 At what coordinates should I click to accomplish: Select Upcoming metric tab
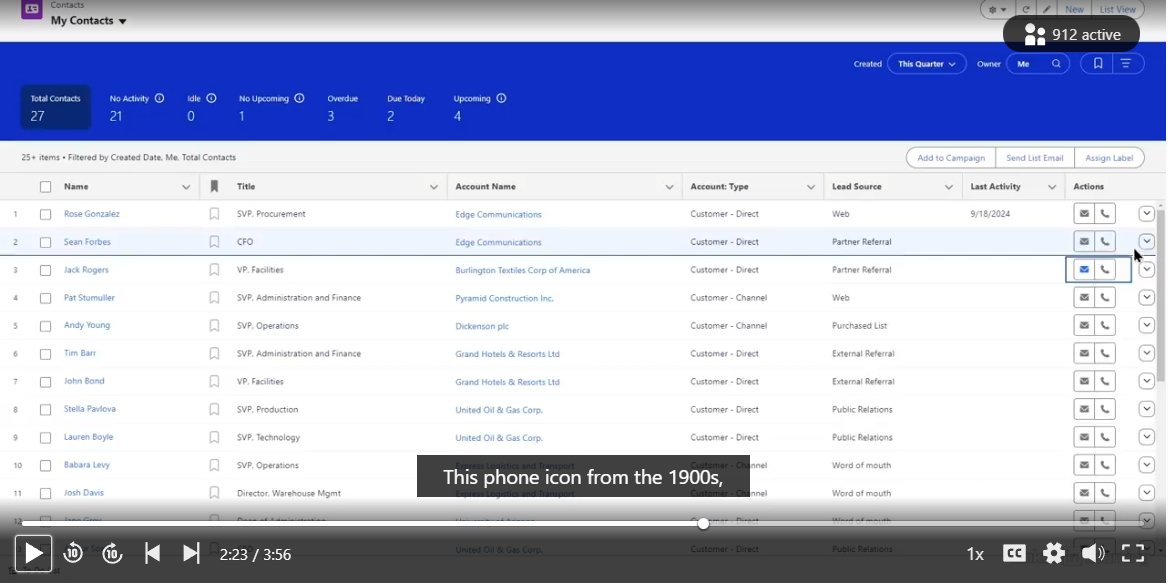point(480,107)
